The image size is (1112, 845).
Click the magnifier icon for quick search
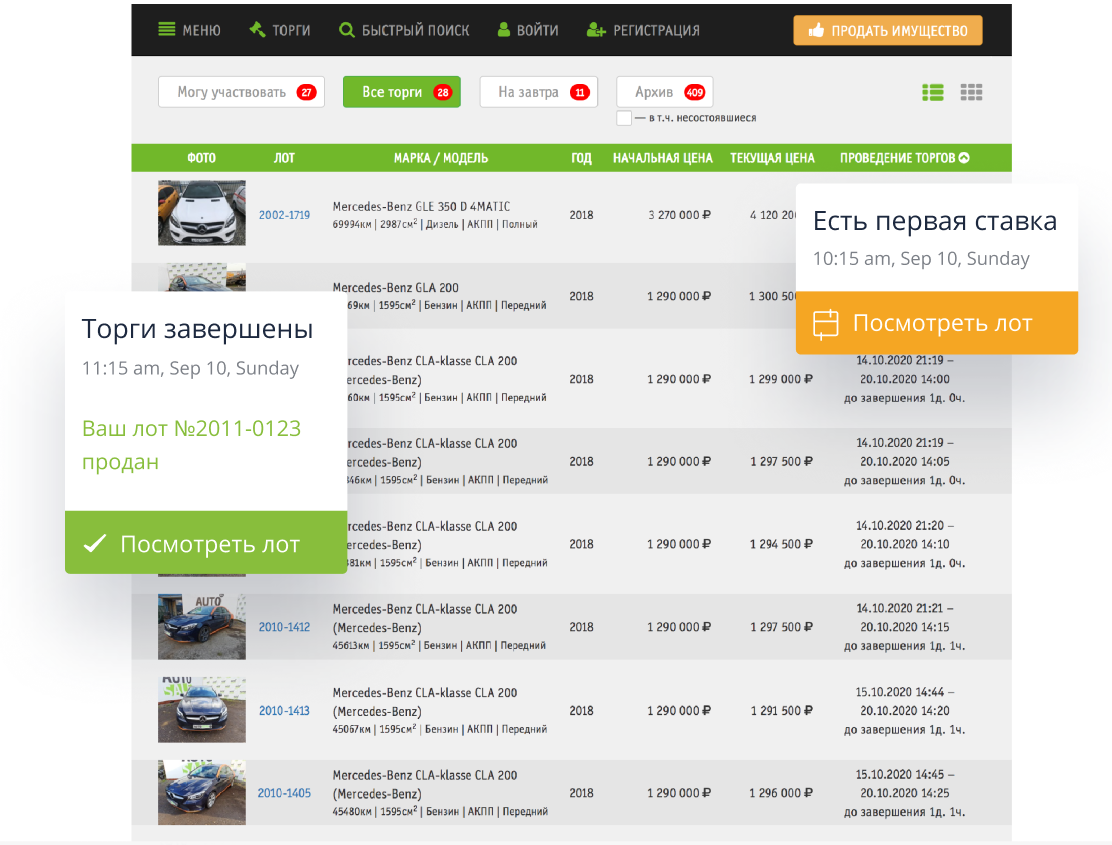(x=347, y=30)
